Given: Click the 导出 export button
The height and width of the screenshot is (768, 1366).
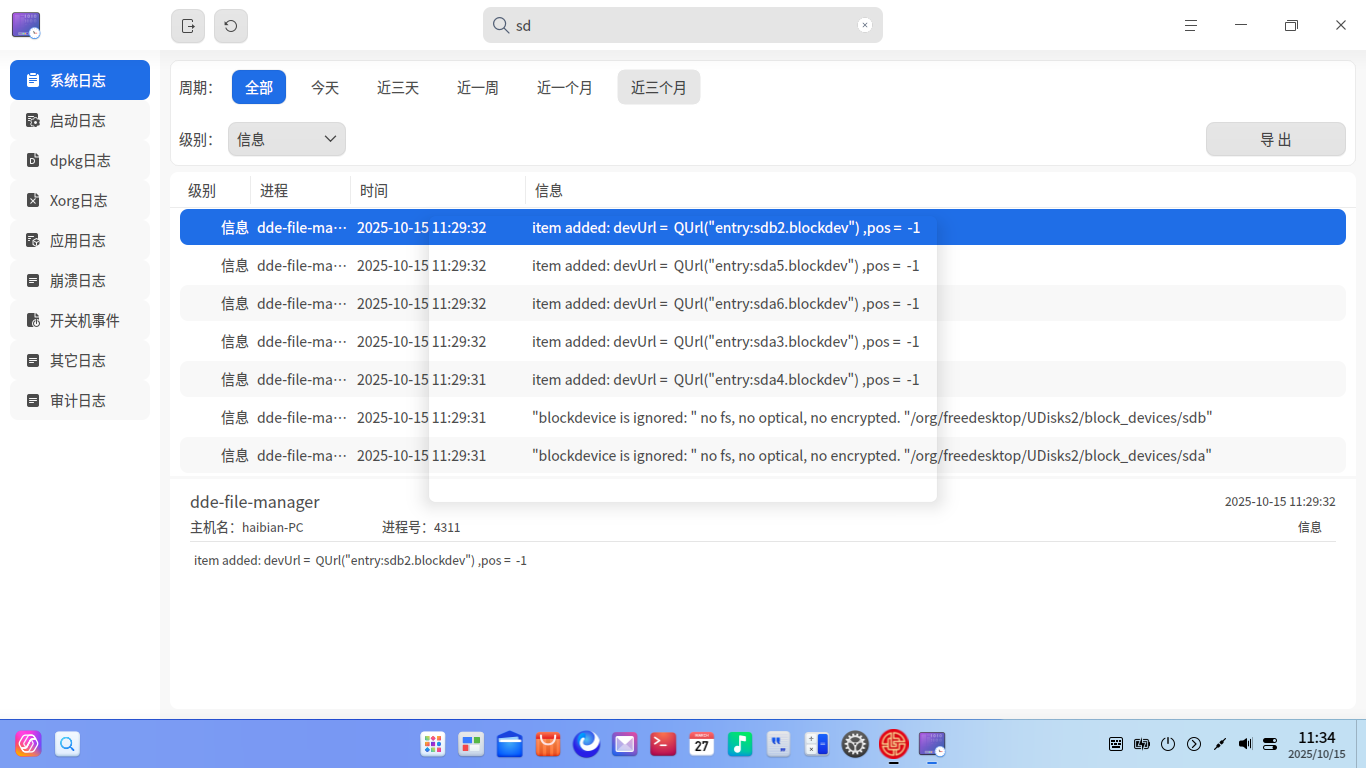Looking at the screenshot, I should (1276, 139).
